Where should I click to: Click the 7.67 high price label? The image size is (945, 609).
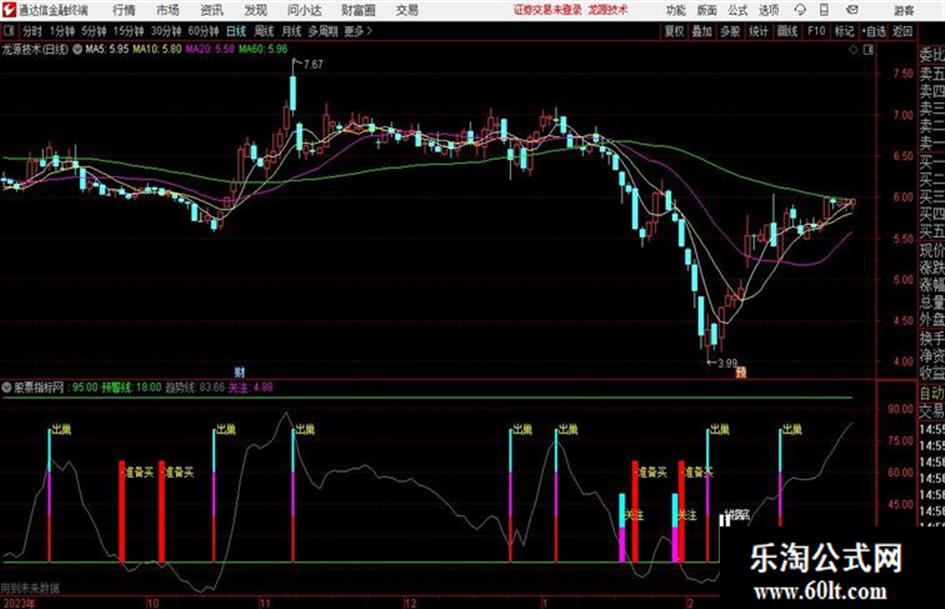pyautogui.click(x=313, y=64)
